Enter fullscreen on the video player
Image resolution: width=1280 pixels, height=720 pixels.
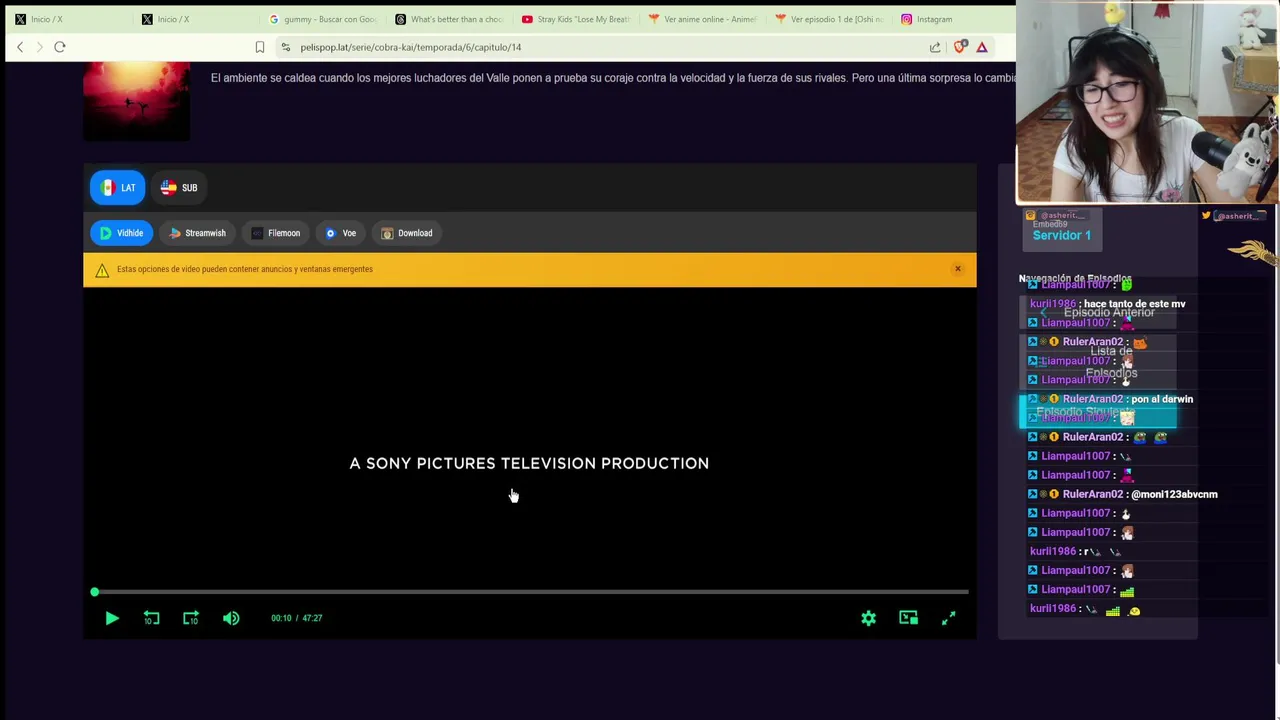coord(948,618)
